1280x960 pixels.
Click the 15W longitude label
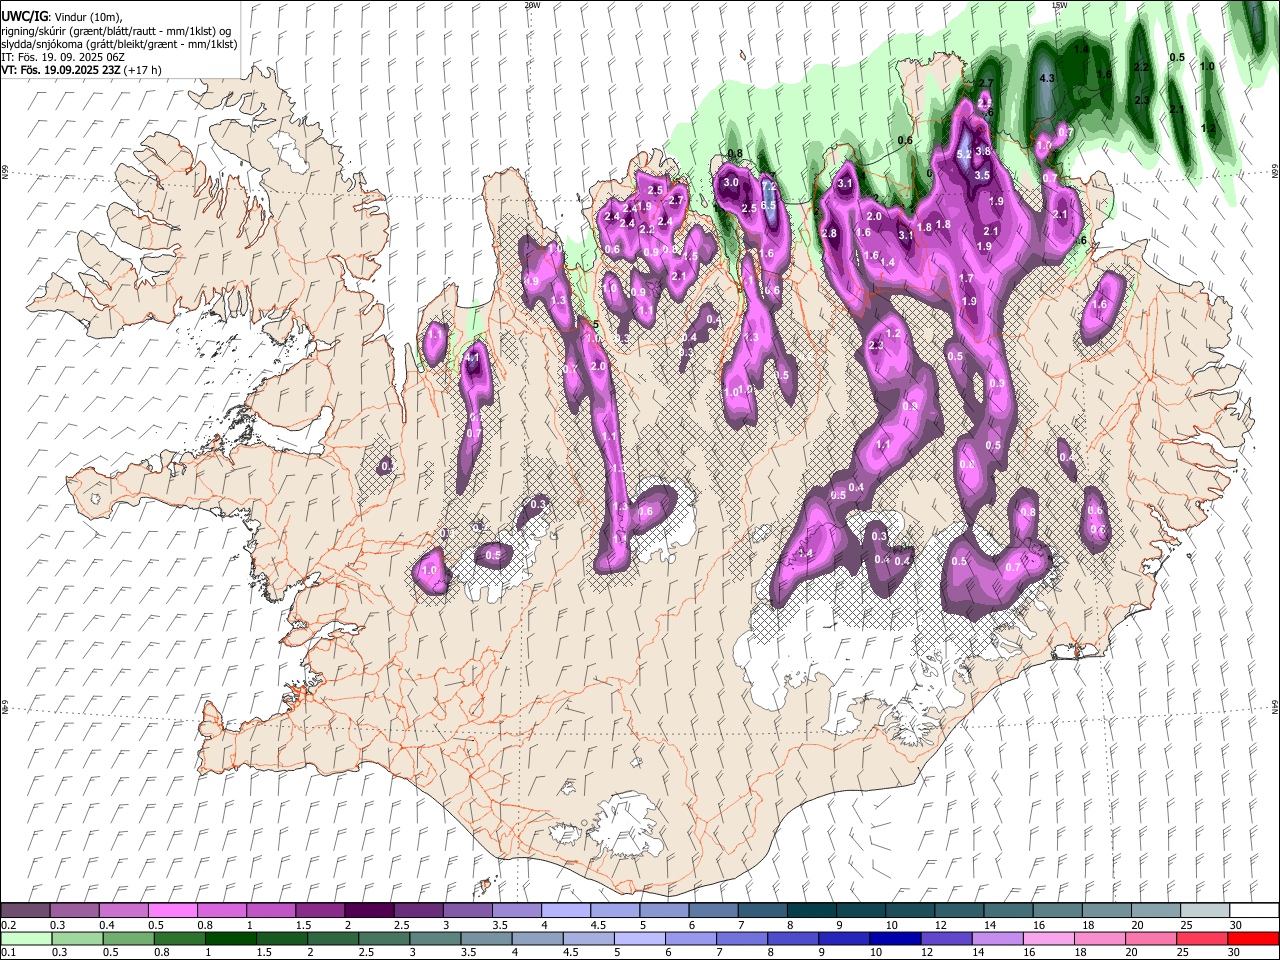[1058, 5]
